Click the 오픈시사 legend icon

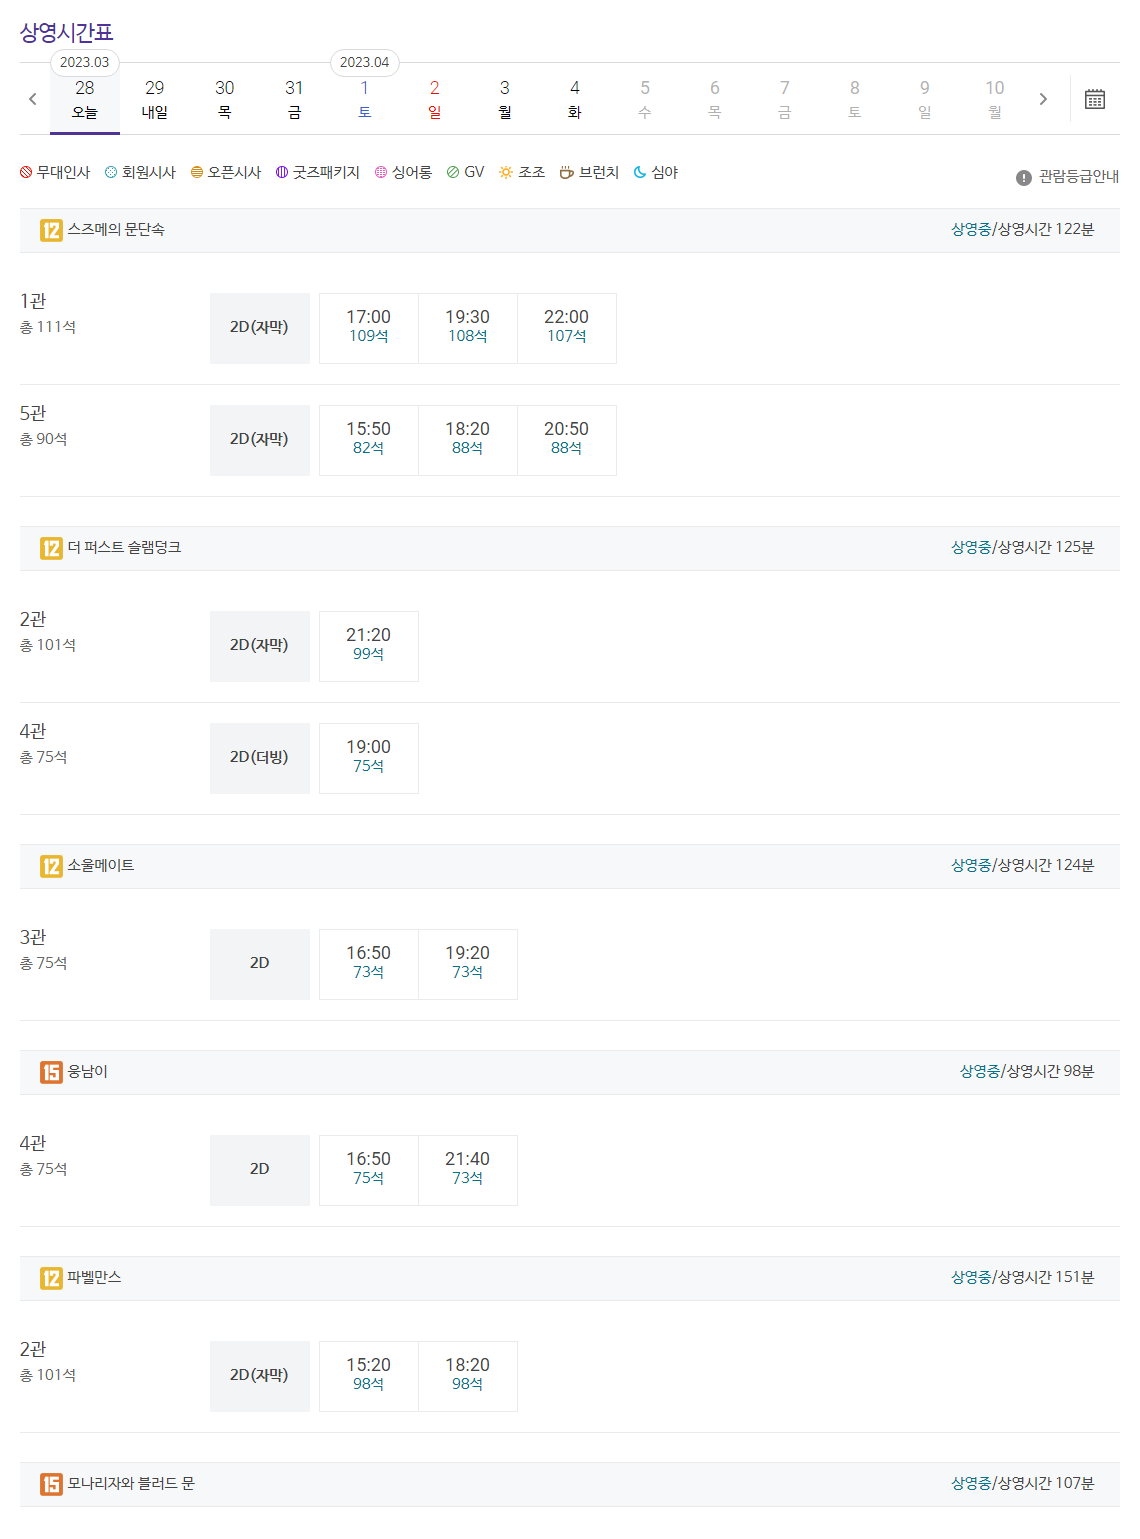click(197, 172)
